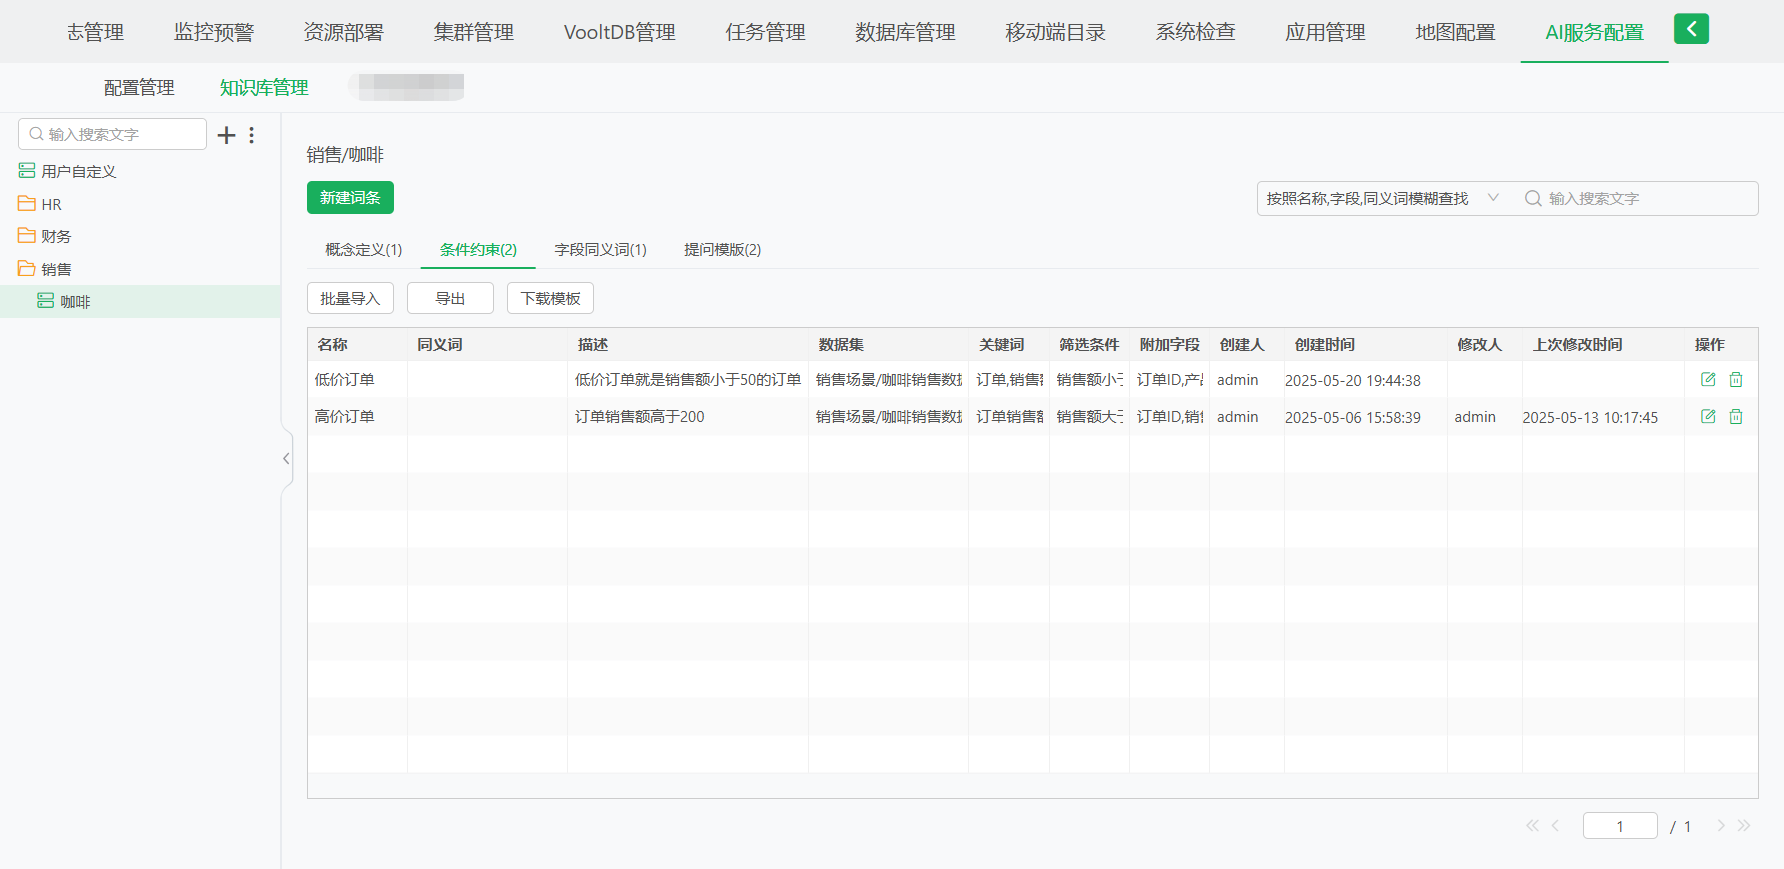Click the search magnifier in sidebar search
Image resolution: width=1784 pixels, height=869 pixels.
tap(36, 134)
